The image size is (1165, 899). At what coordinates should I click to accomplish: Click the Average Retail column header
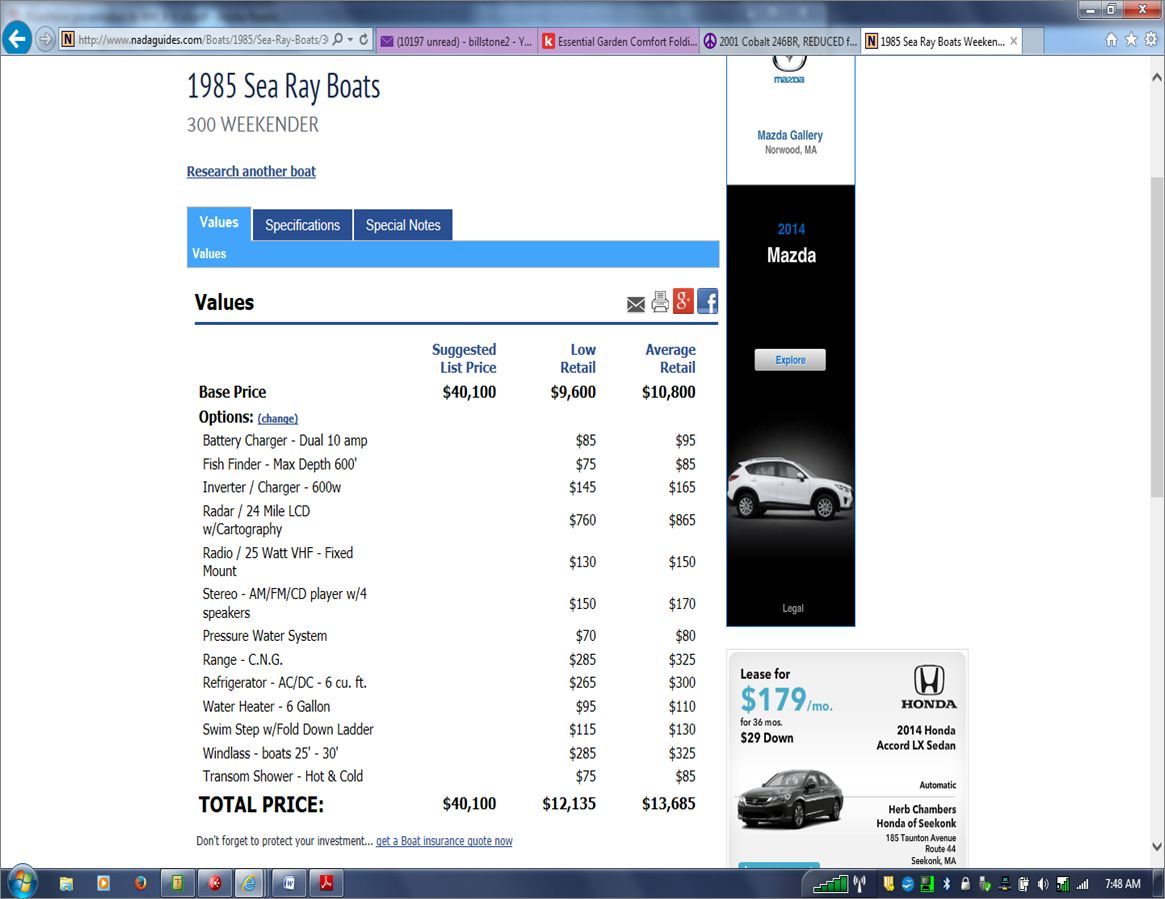(x=670, y=358)
